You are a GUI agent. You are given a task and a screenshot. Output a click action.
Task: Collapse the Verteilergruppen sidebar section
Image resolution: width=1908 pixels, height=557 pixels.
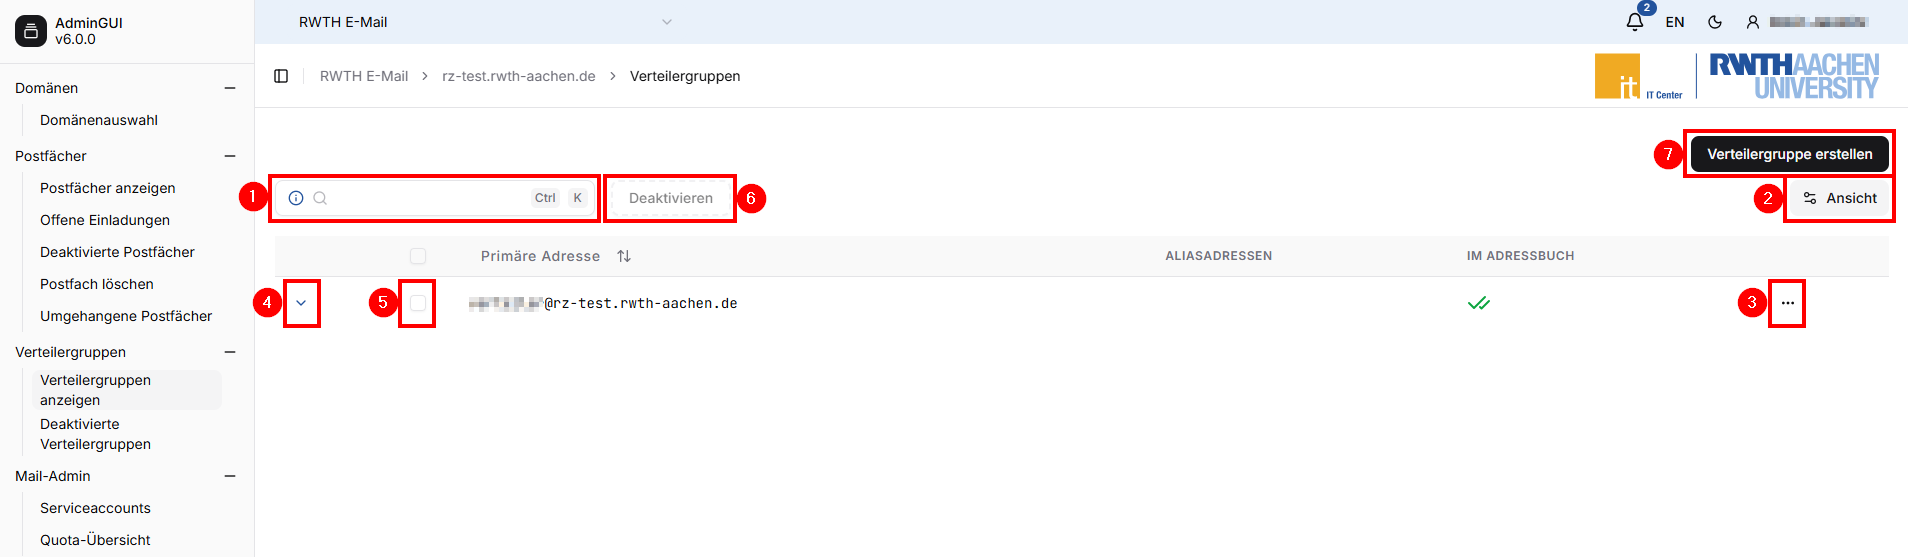230,352
